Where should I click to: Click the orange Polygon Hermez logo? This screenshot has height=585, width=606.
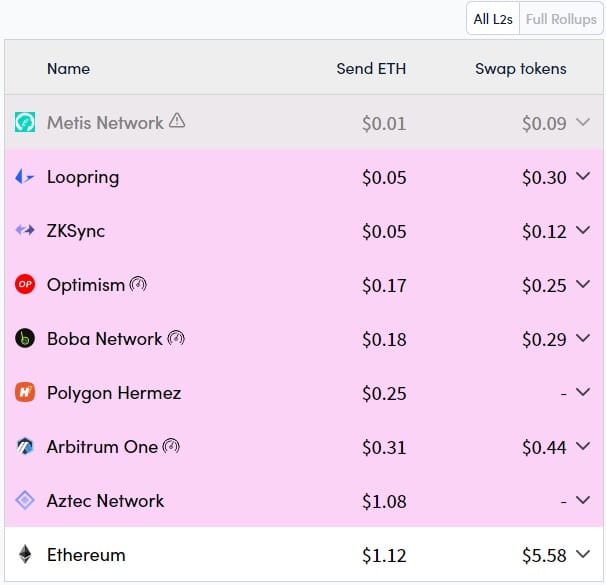pos(25,392)
